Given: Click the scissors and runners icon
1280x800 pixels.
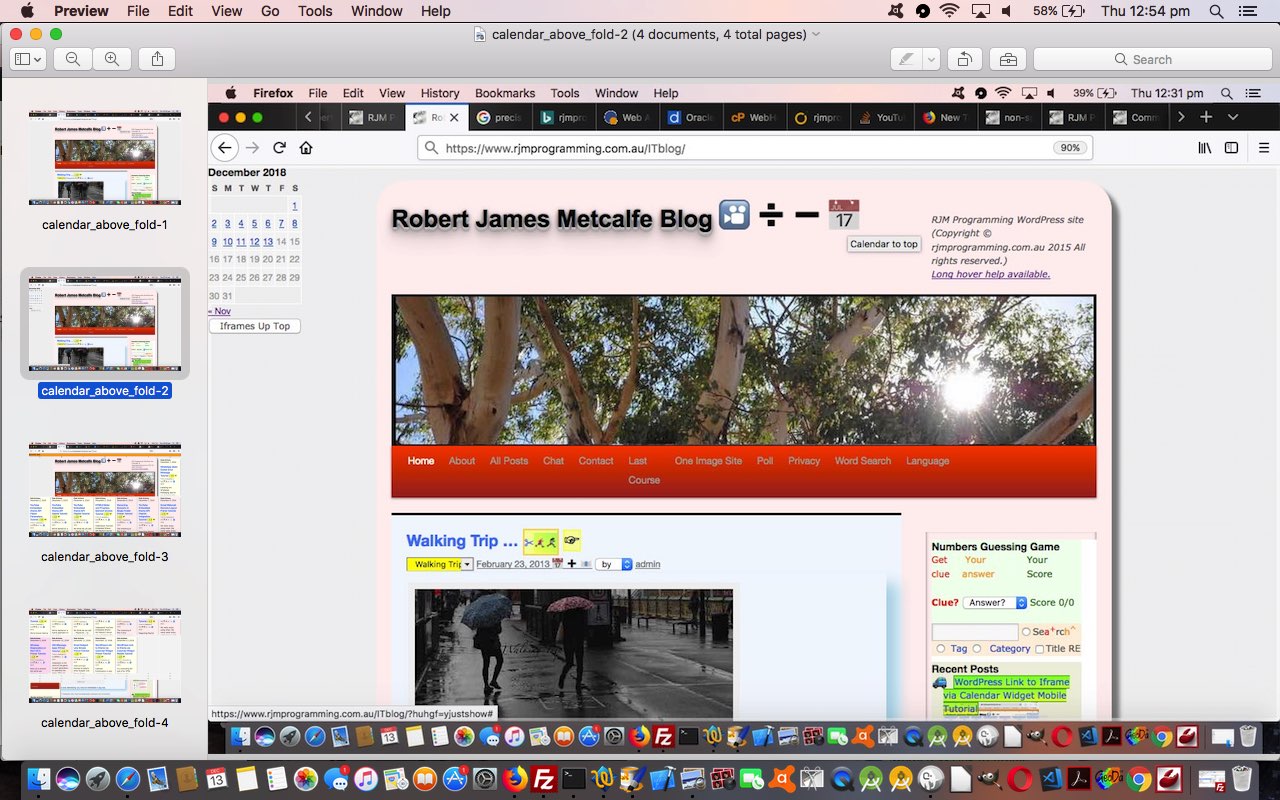Looking at the screenshot, I should pyautogui.click(x=541, y=542).
